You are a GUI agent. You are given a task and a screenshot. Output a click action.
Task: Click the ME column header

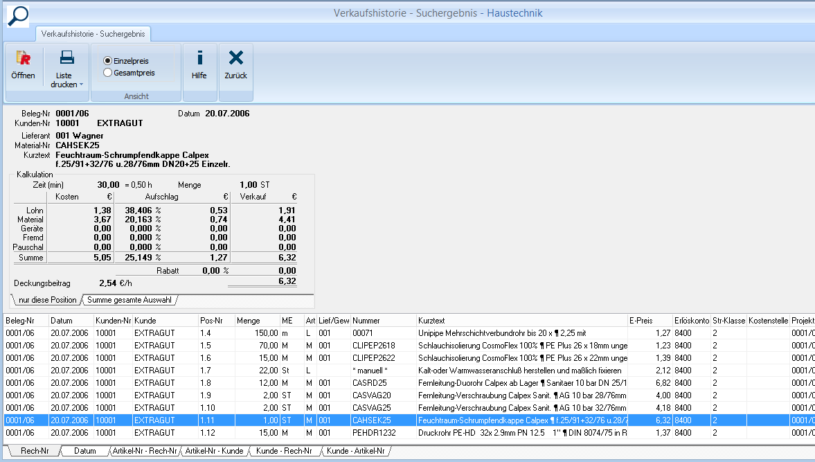pos(292,321)
